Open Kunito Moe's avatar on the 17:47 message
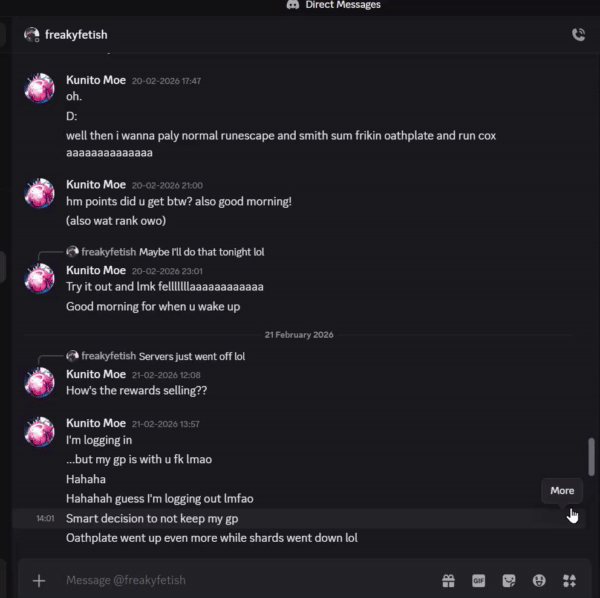Screen dimensions: 600x598 pyautogui.click(x=40, y=89)
